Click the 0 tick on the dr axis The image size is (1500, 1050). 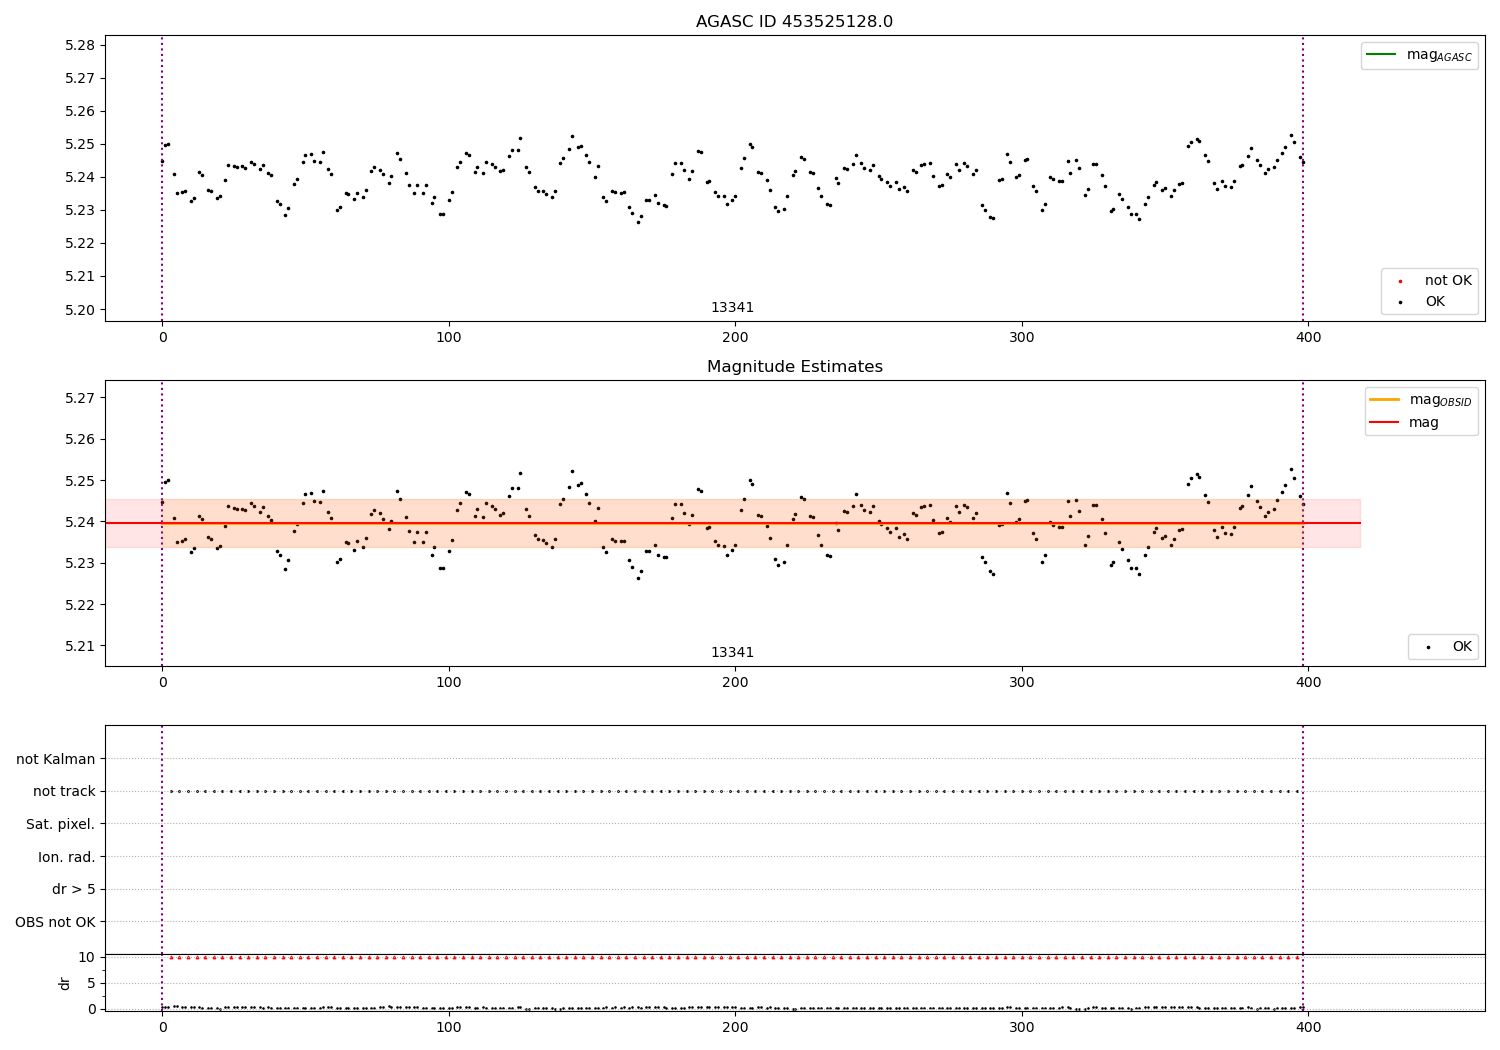[x=91, y=1009]
